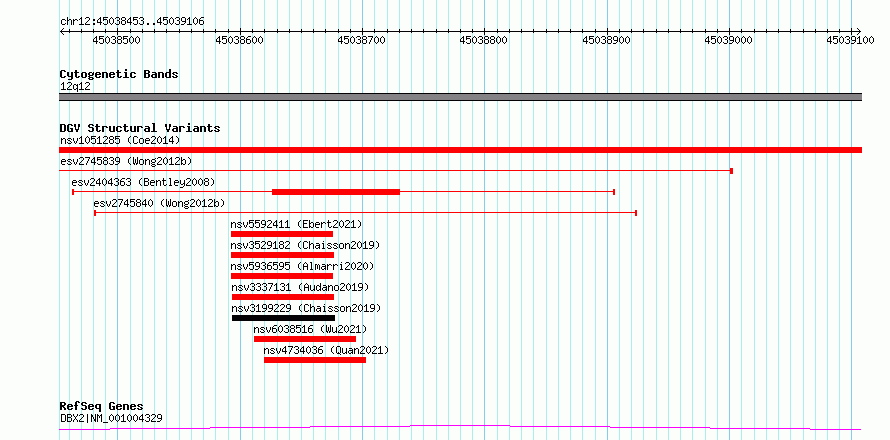The image size is (890, 440).
Task: Click the nsv5936595 (Almarri2020) label
Action: [302, 266]
